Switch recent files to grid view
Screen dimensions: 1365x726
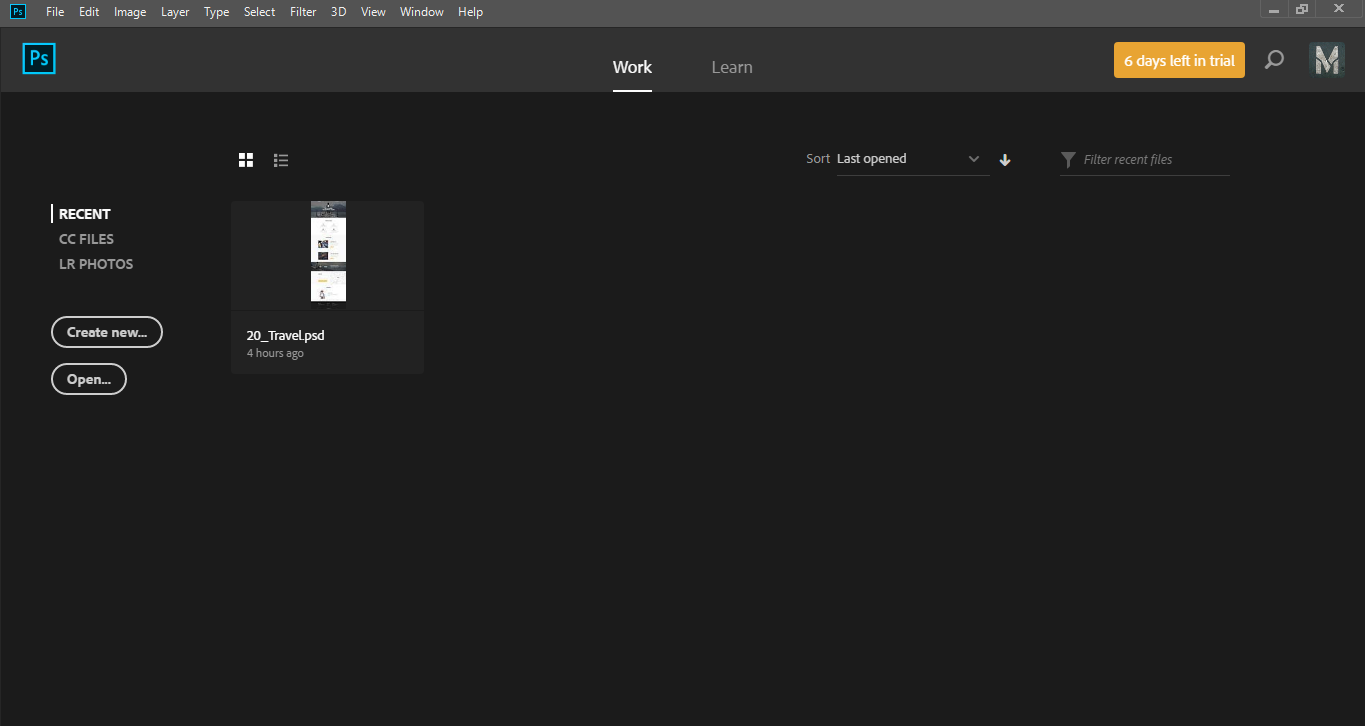click(x=246, y=159)
